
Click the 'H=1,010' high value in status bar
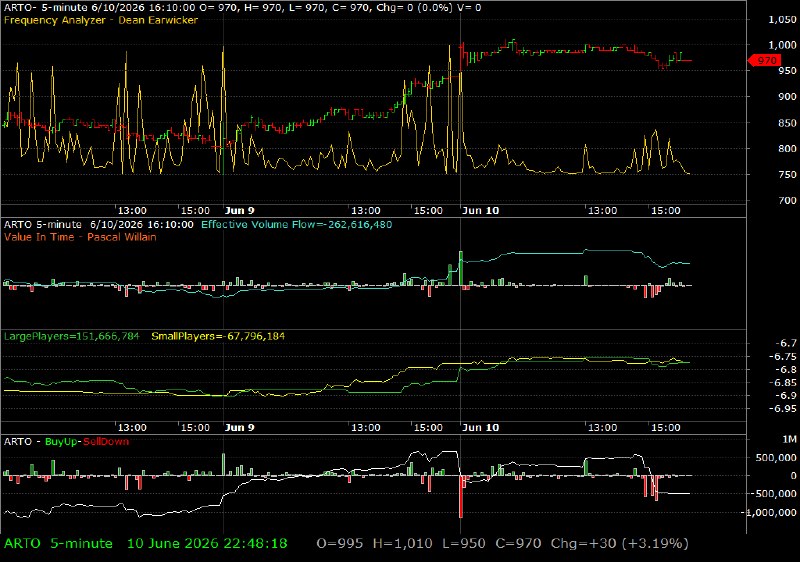(x=403, y=544)
